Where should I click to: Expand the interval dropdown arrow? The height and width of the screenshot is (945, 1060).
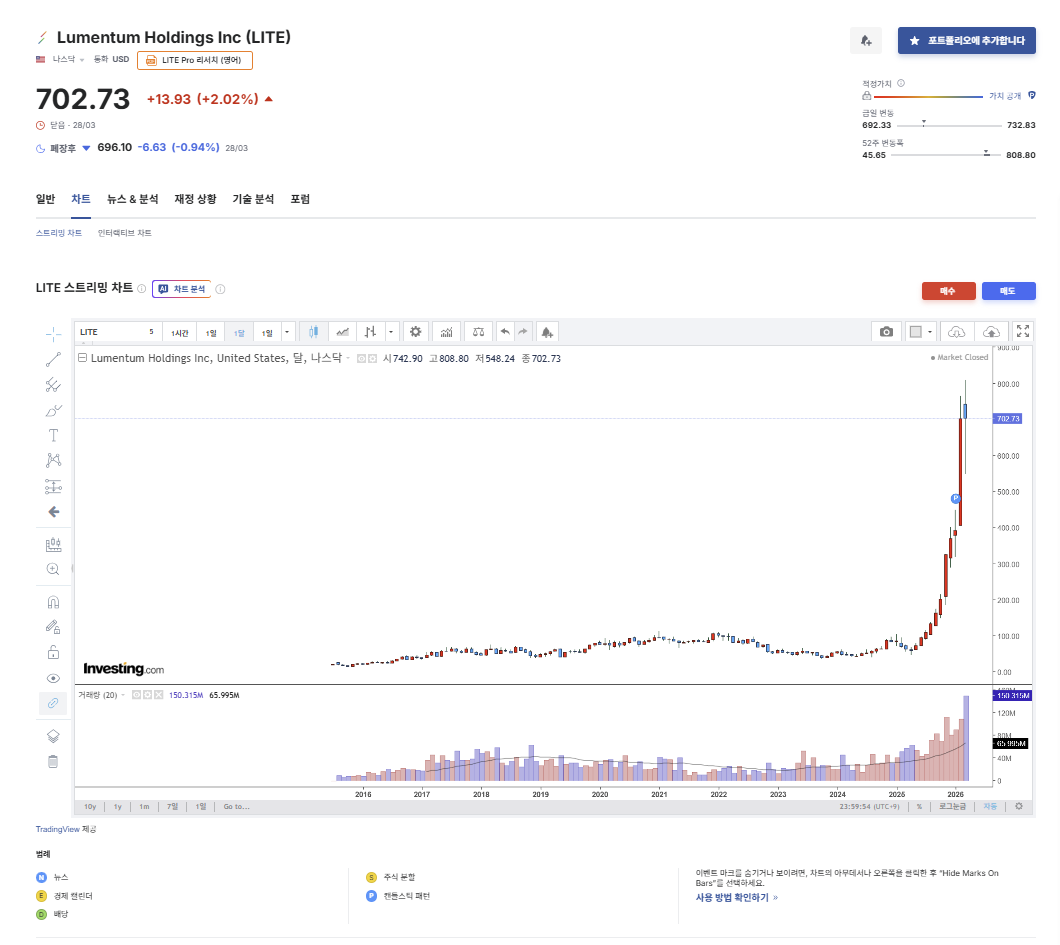pos(287,332)
